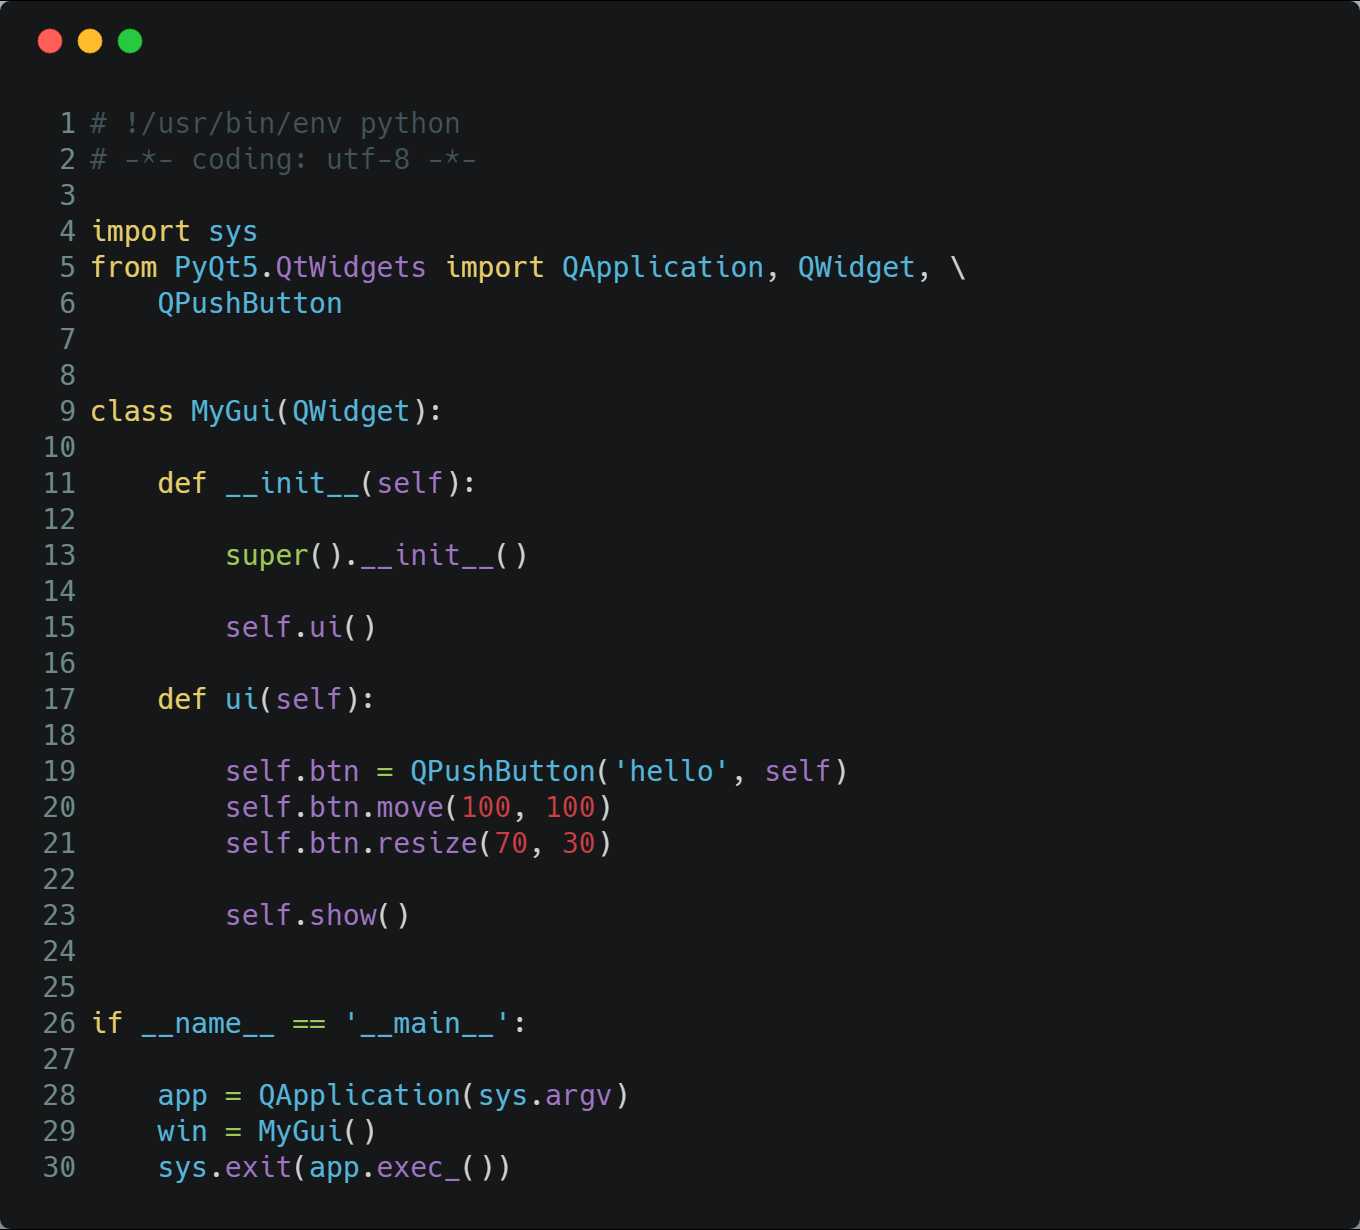Click the '__main__' string on line 26
1360x1230 pixels.
coord(427,1024)
